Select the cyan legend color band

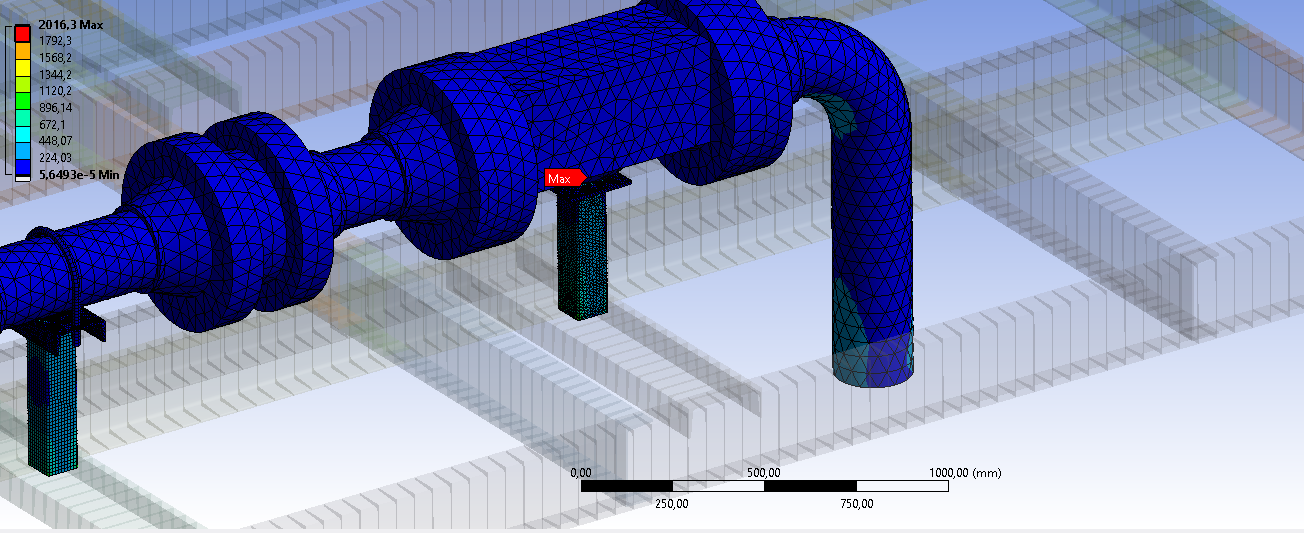click(23, 132)
